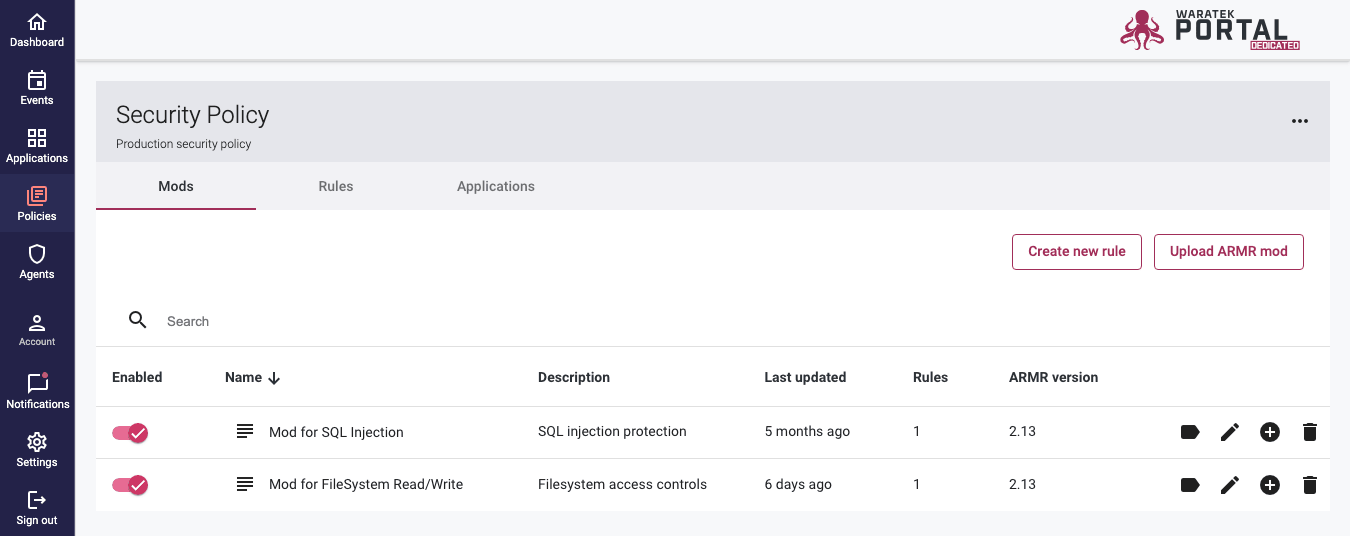Open Settings gear in sidebar
Image resolution: width=1350 pixels, height=536 pixels.
click(x=37, y=442)
